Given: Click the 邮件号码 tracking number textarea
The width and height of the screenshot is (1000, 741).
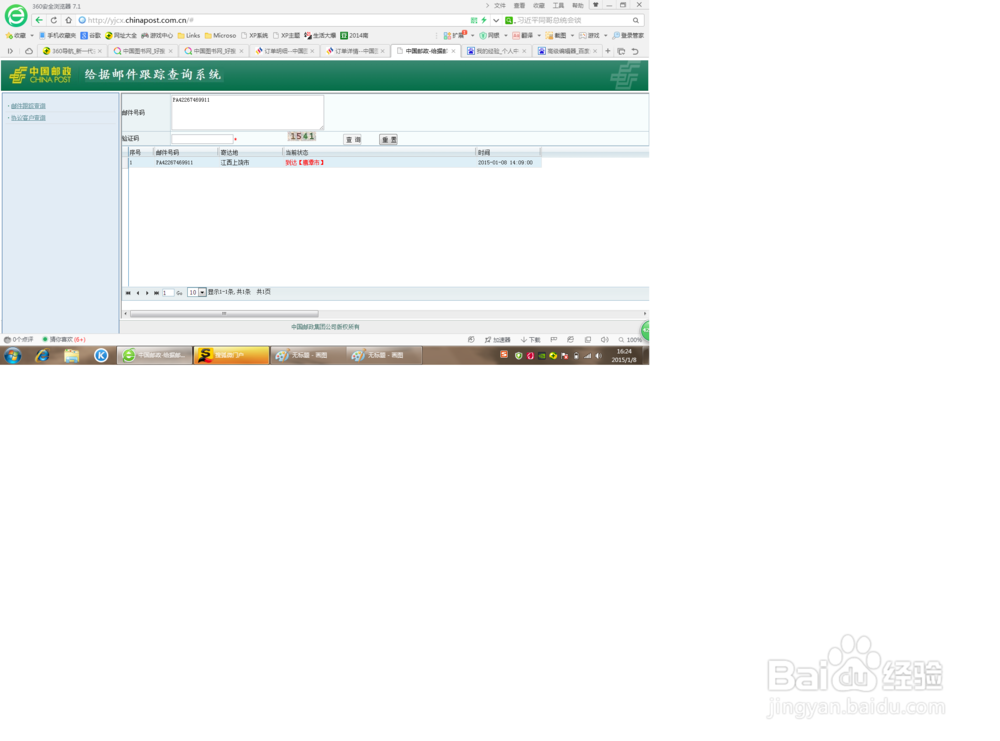Looking at the screenshot, I should tap(247, 112).
